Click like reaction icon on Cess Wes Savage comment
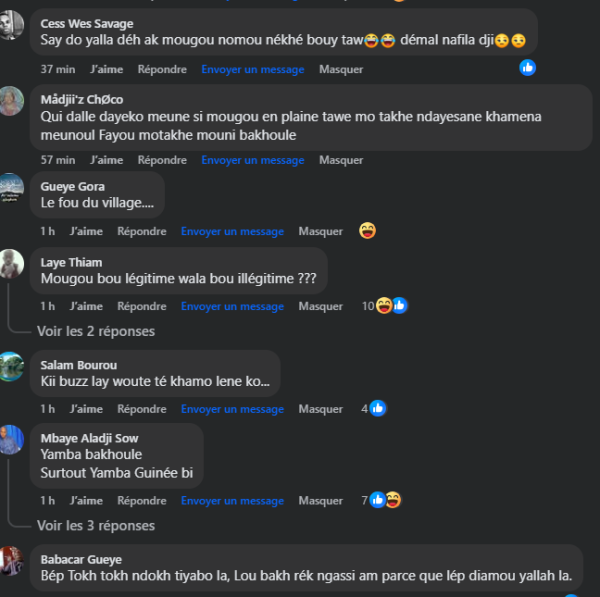 (x=527, y=68)
